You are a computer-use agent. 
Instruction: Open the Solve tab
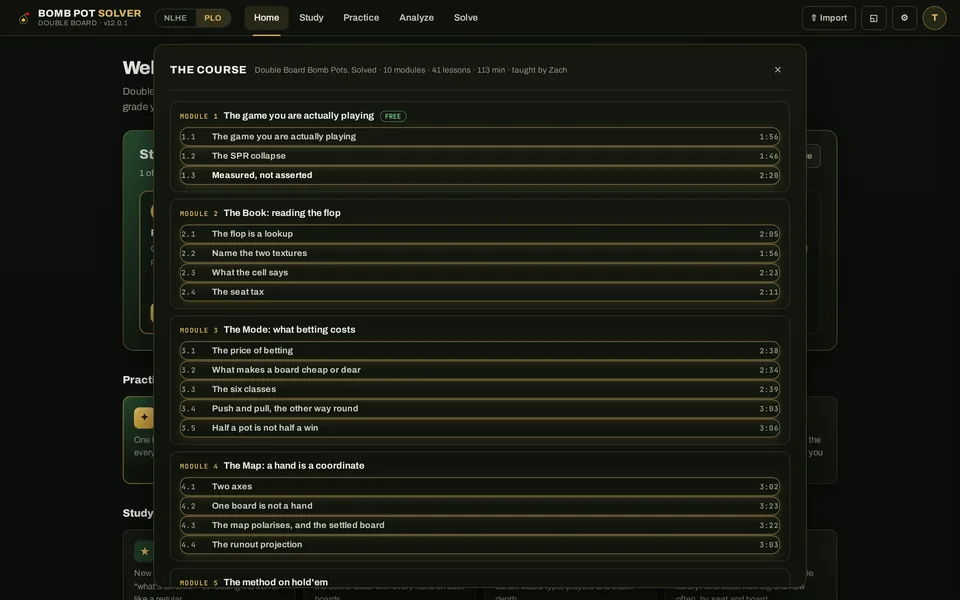click(x=465, y=18)
